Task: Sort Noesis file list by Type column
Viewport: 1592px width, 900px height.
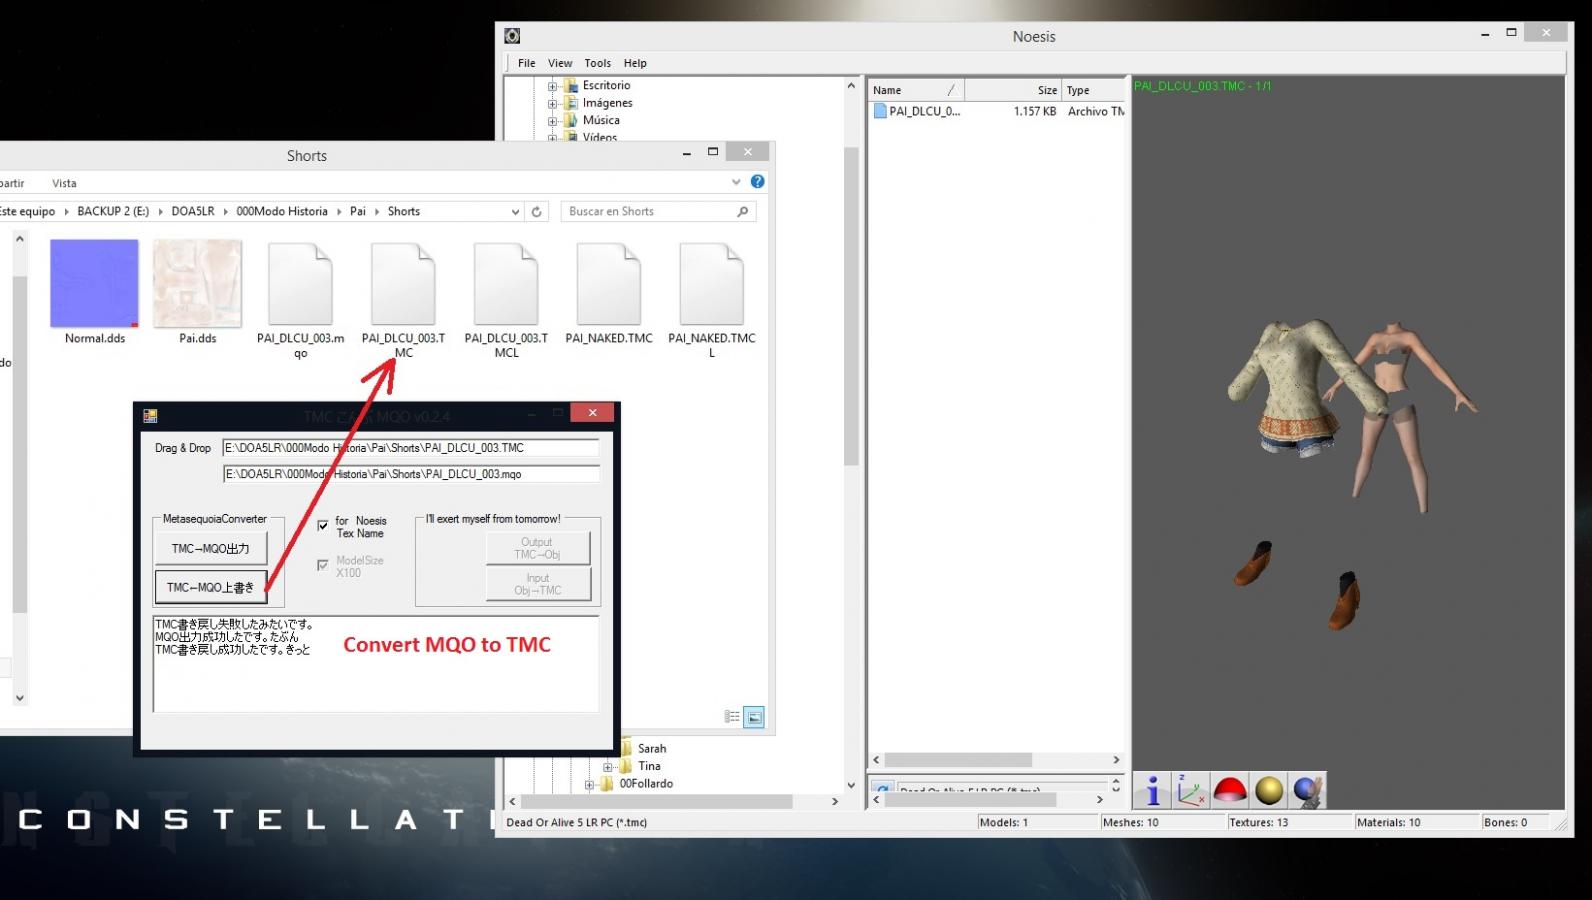Action: coord(1093,90)
